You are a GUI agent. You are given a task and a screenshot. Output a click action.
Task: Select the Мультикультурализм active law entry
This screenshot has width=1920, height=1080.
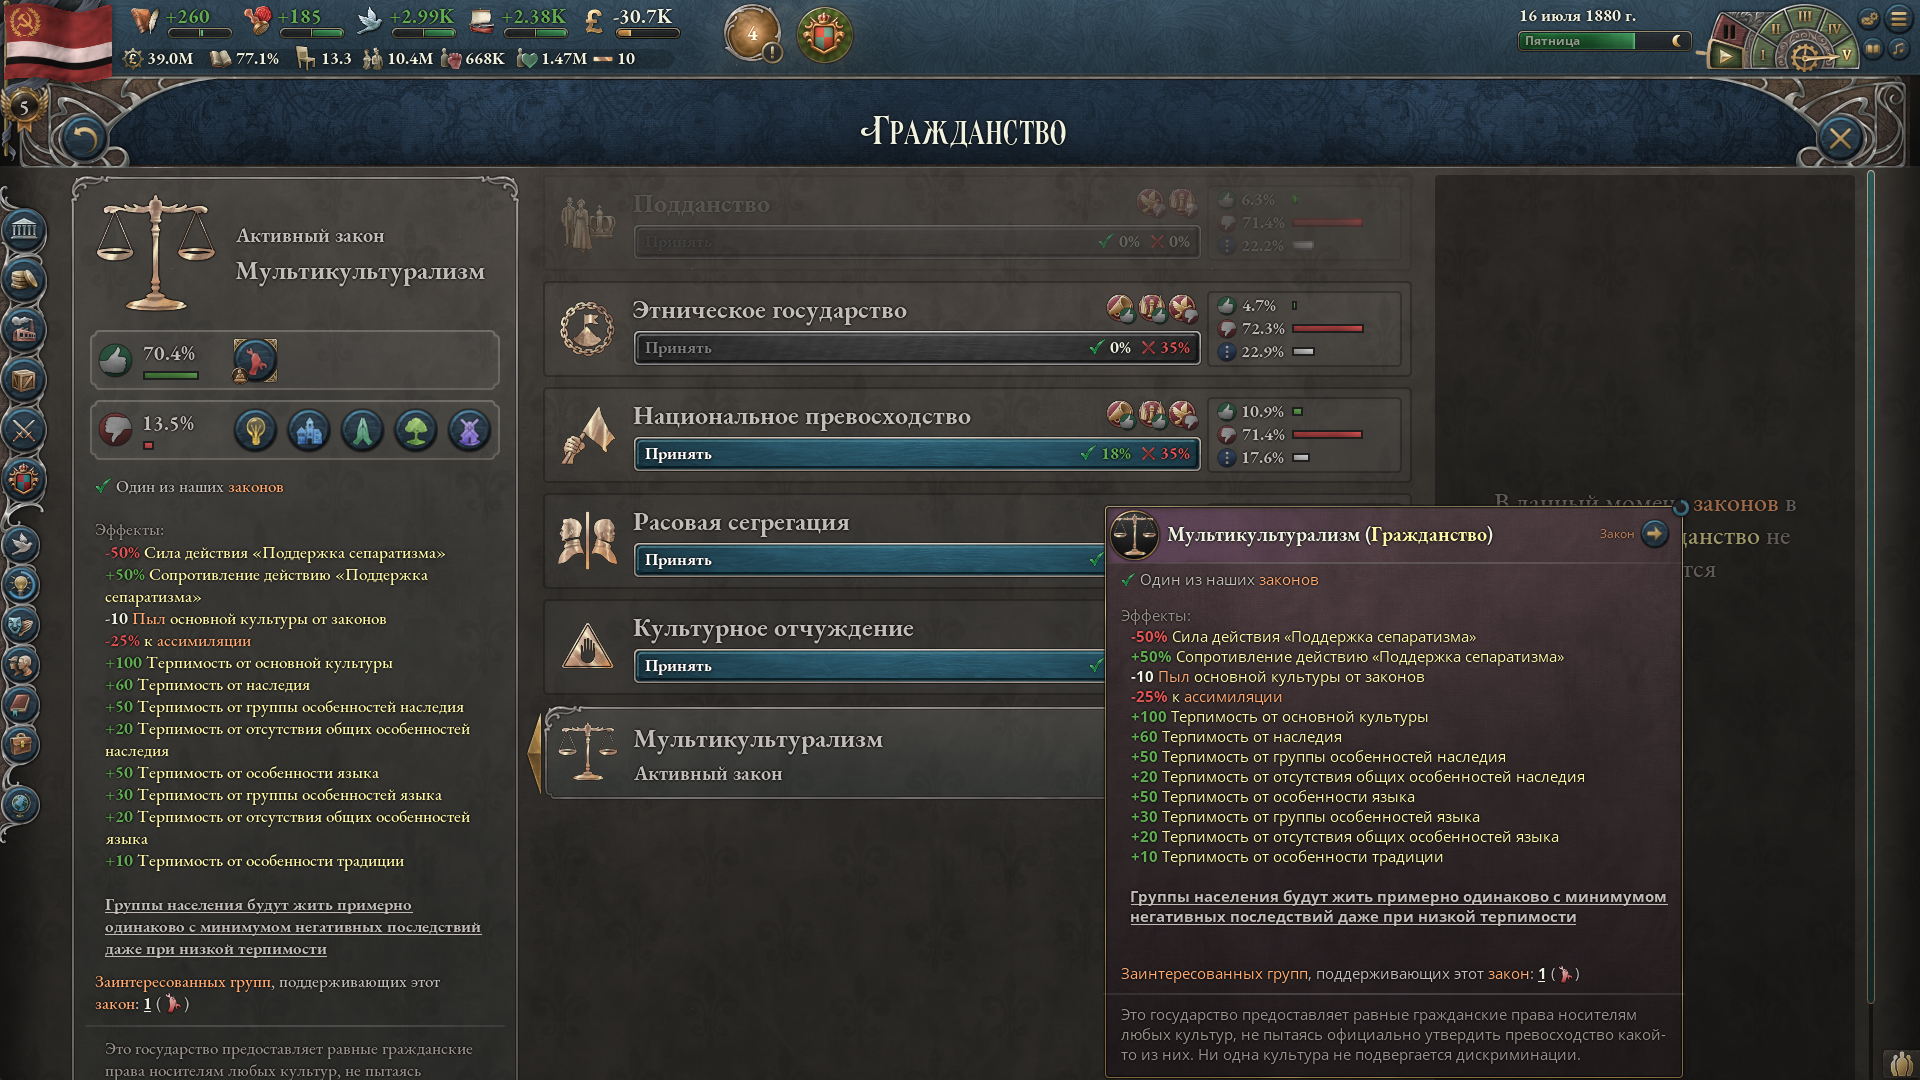825,754
